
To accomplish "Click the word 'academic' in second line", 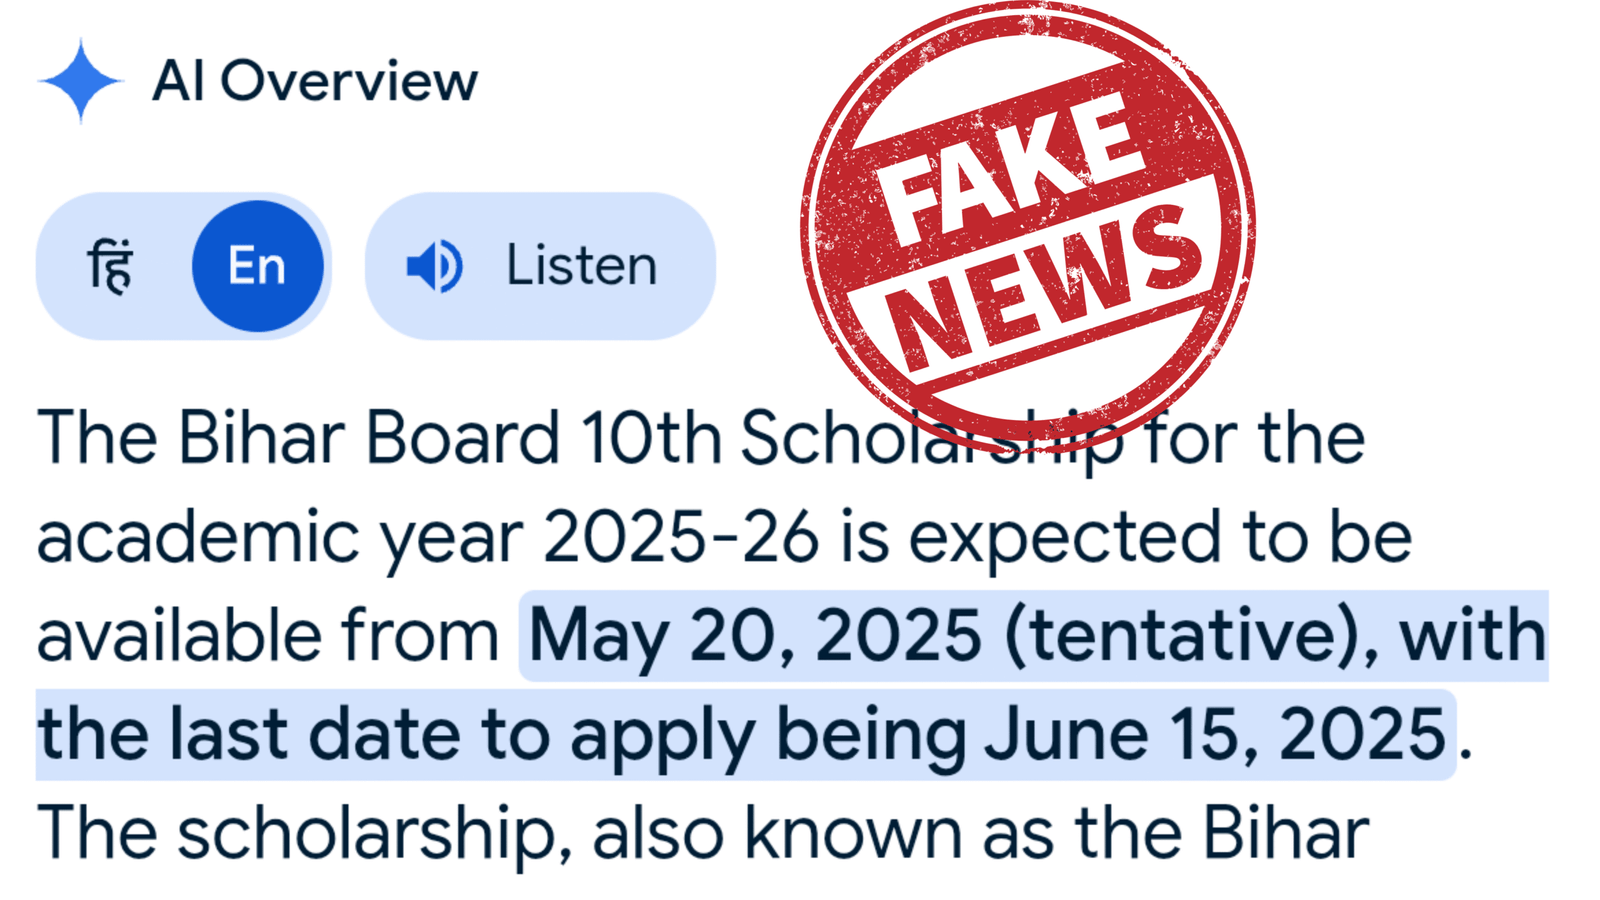I will [x=197, y=537].
